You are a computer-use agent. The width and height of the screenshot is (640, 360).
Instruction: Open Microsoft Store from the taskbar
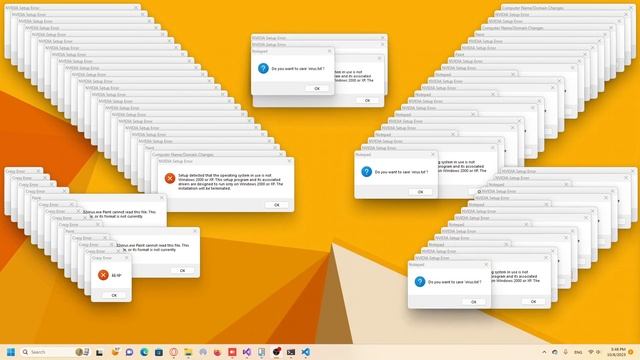[159, 352]
